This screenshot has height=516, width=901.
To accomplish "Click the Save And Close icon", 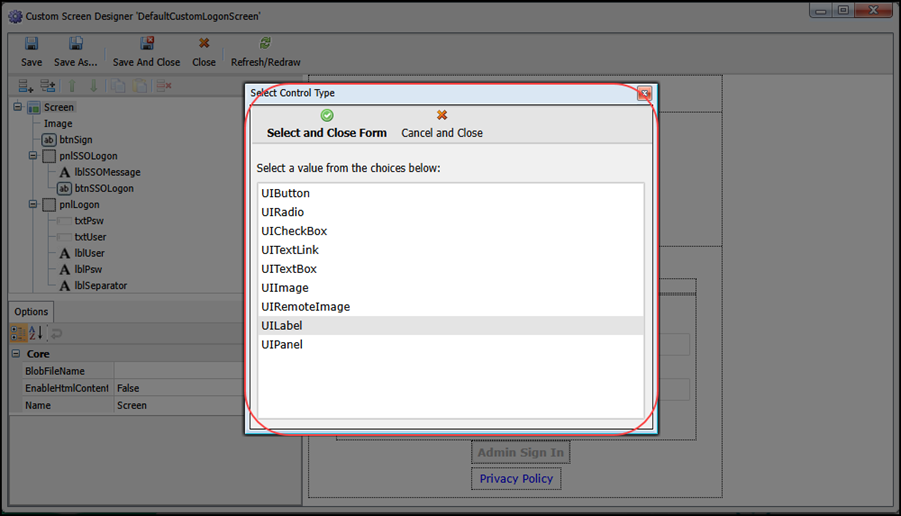I will (x=147, y=44).
